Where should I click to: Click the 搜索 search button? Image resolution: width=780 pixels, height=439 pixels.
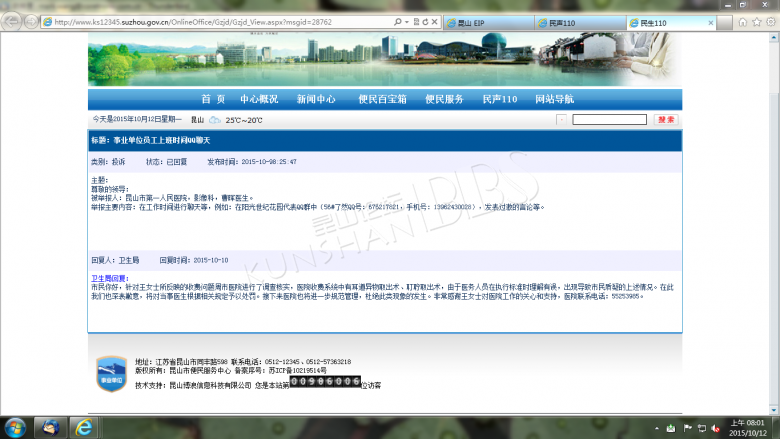(x=665, y=120)
